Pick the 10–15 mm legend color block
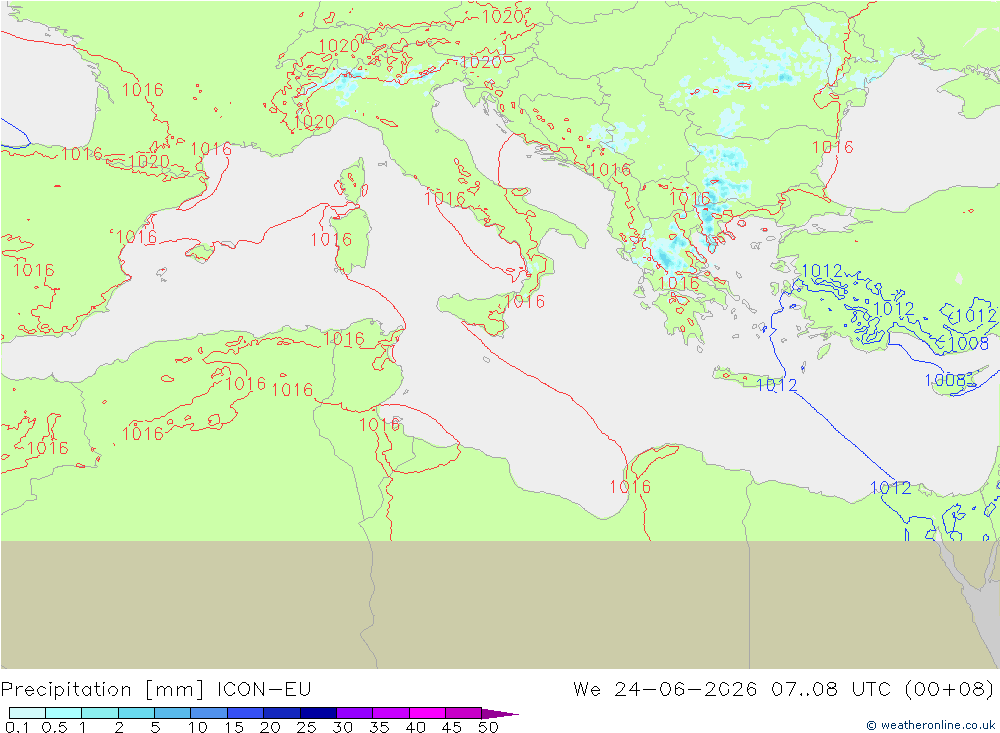 pyautogui.click(x=209, y=713)
